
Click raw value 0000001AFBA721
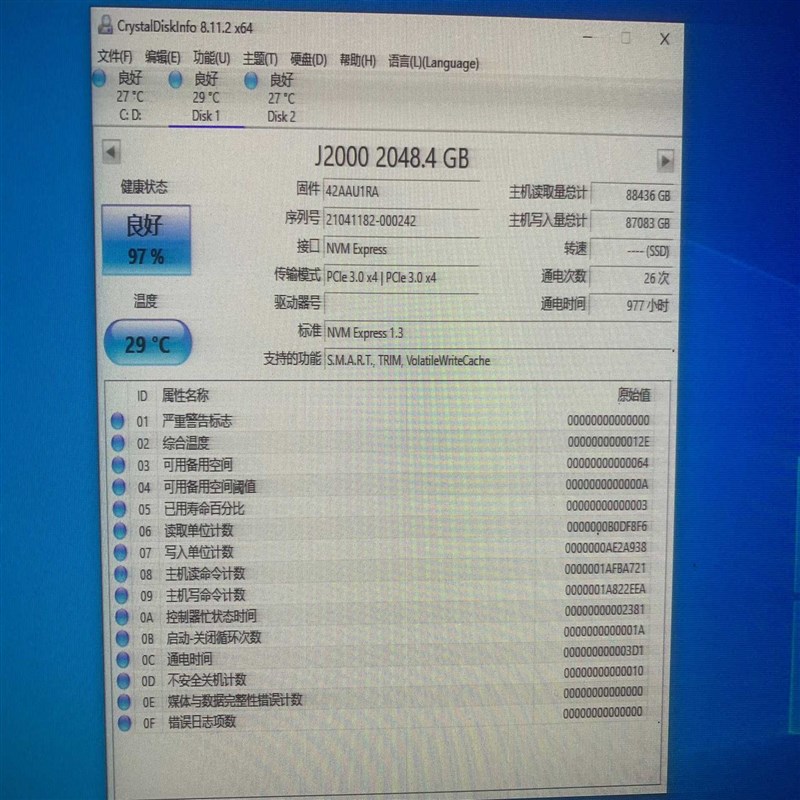click(605, 568)
